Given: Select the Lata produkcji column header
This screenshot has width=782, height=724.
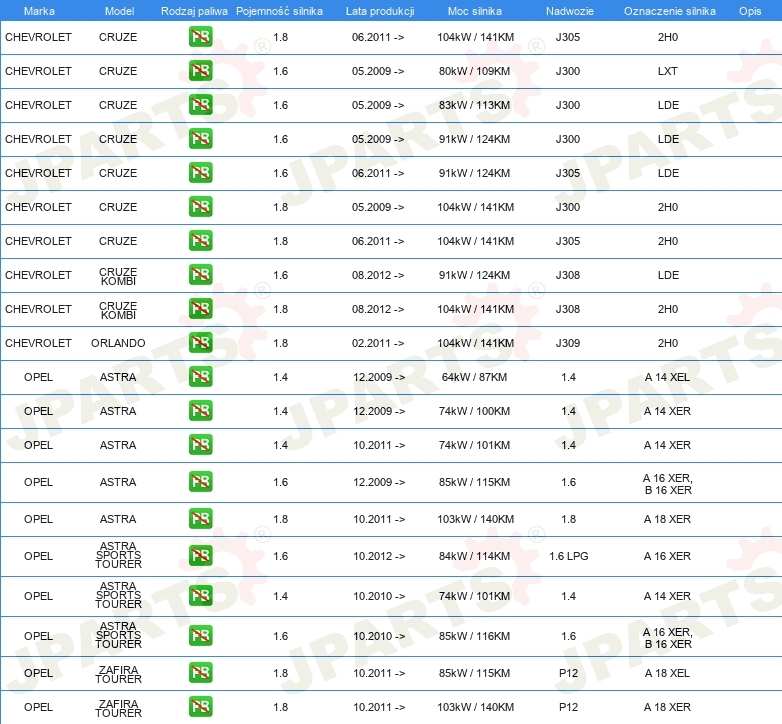Looking at the screenshot, I should tap(380, 10).
